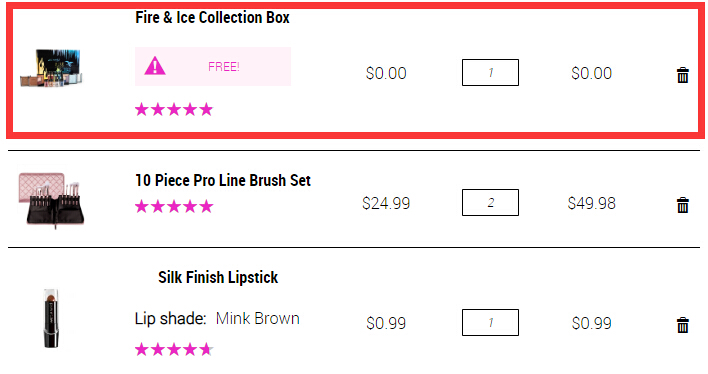Viewport: 708px width, 374px height.
Task: Open the Fire & Ice Collection Box thumbnail
Action: pyautogui.click(x=51, y=68)
